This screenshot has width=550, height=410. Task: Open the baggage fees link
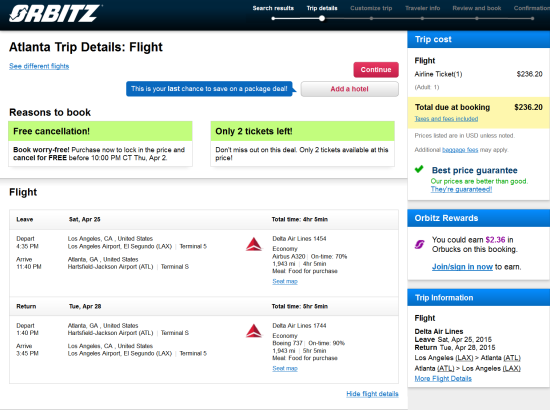460,150
